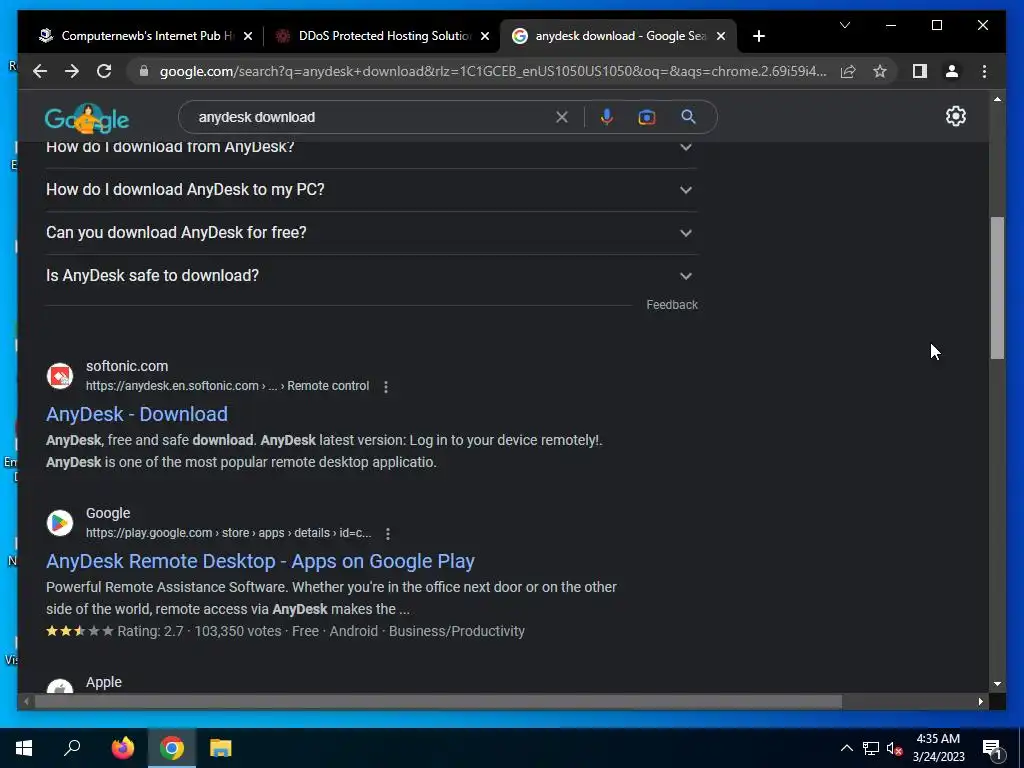
Task: Go to Google homepage via logo
Action: 87,119
